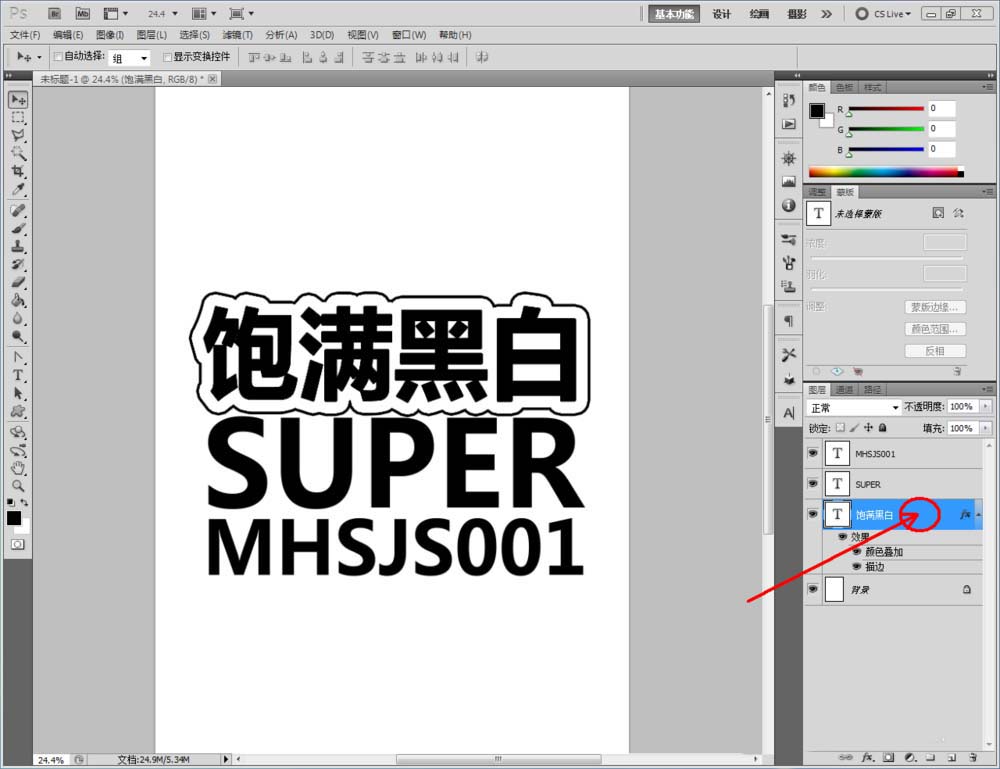The height and width of the screenshot is (769, 1000).
Task: Click the 蒙版边缘 button
Action: click(934, 306)
